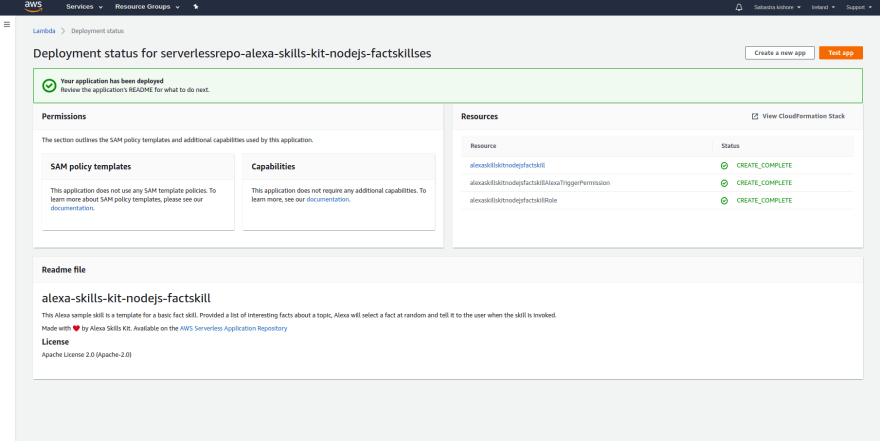Click the AWS logo home icon

tap(33, 7)
